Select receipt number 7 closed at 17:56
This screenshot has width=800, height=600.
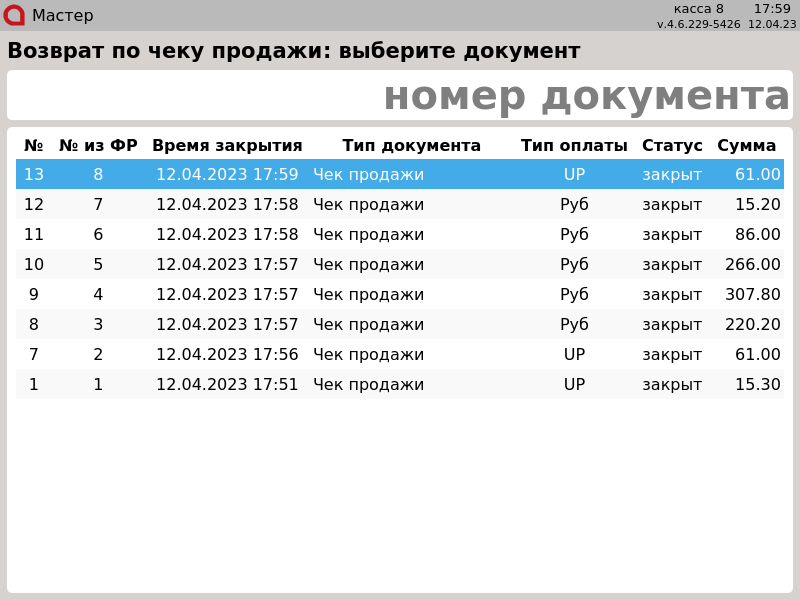point(400,355)
